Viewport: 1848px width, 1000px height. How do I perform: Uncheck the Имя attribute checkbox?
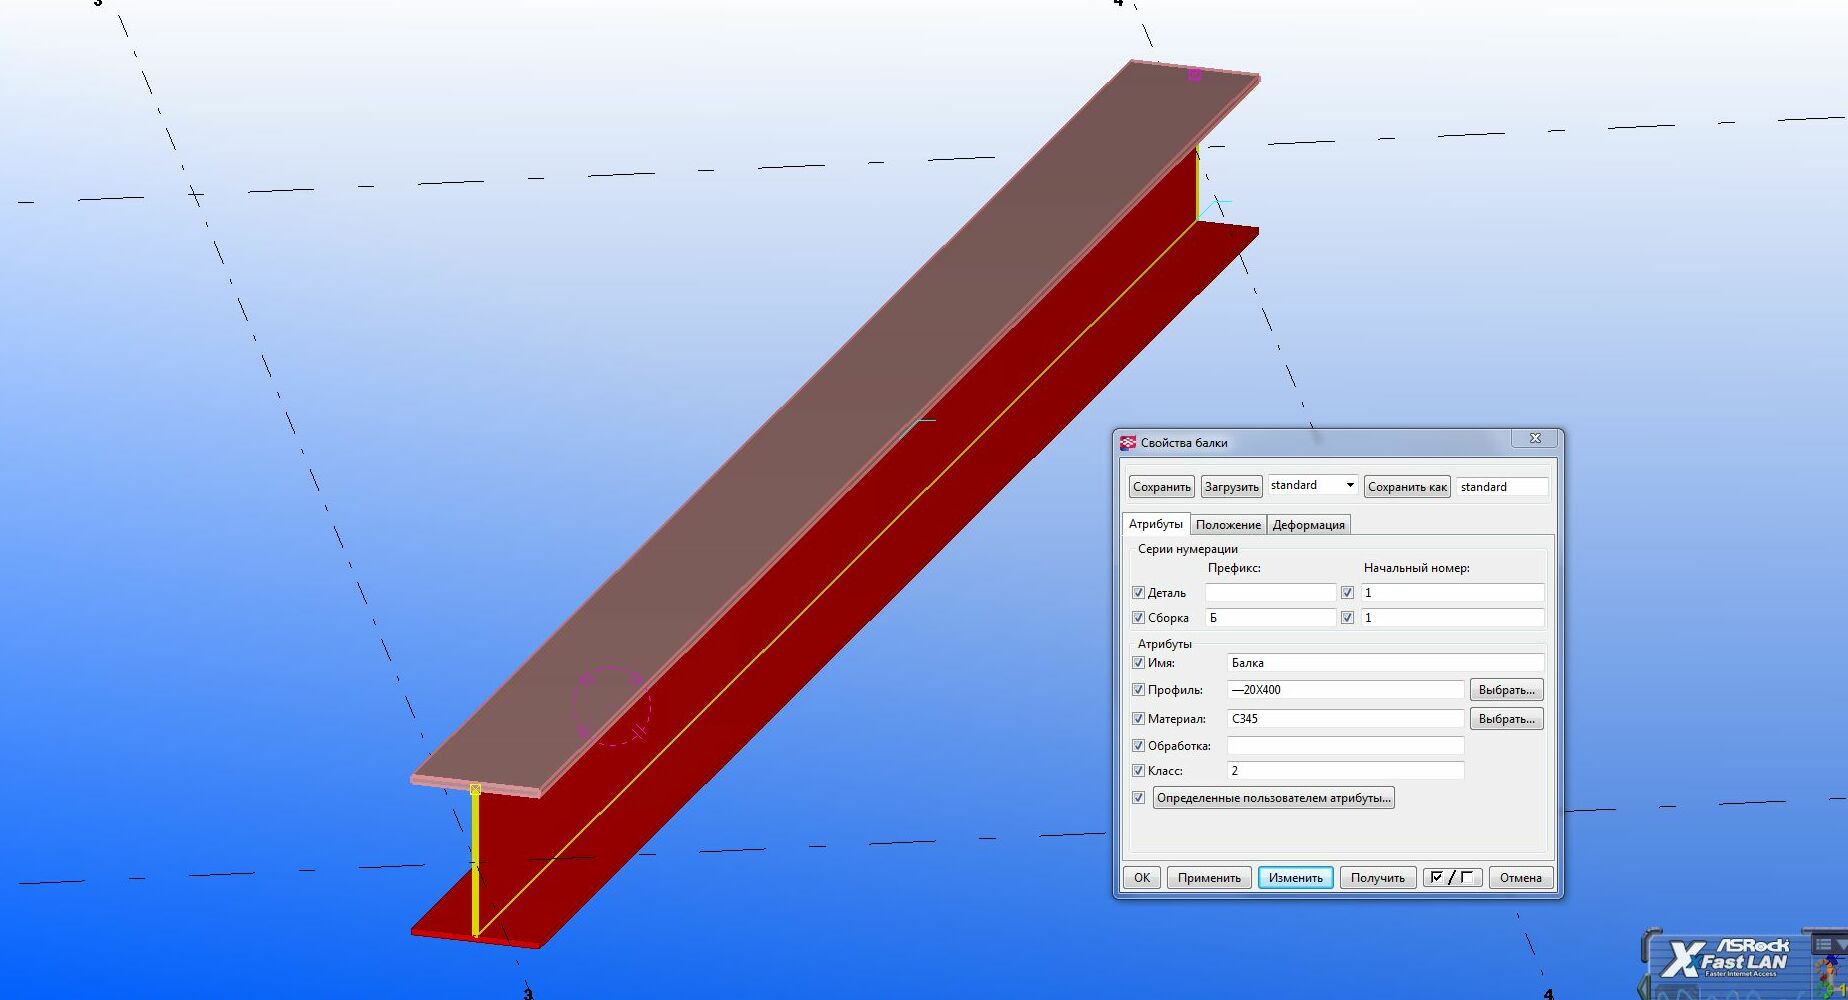pos(1138,663)
